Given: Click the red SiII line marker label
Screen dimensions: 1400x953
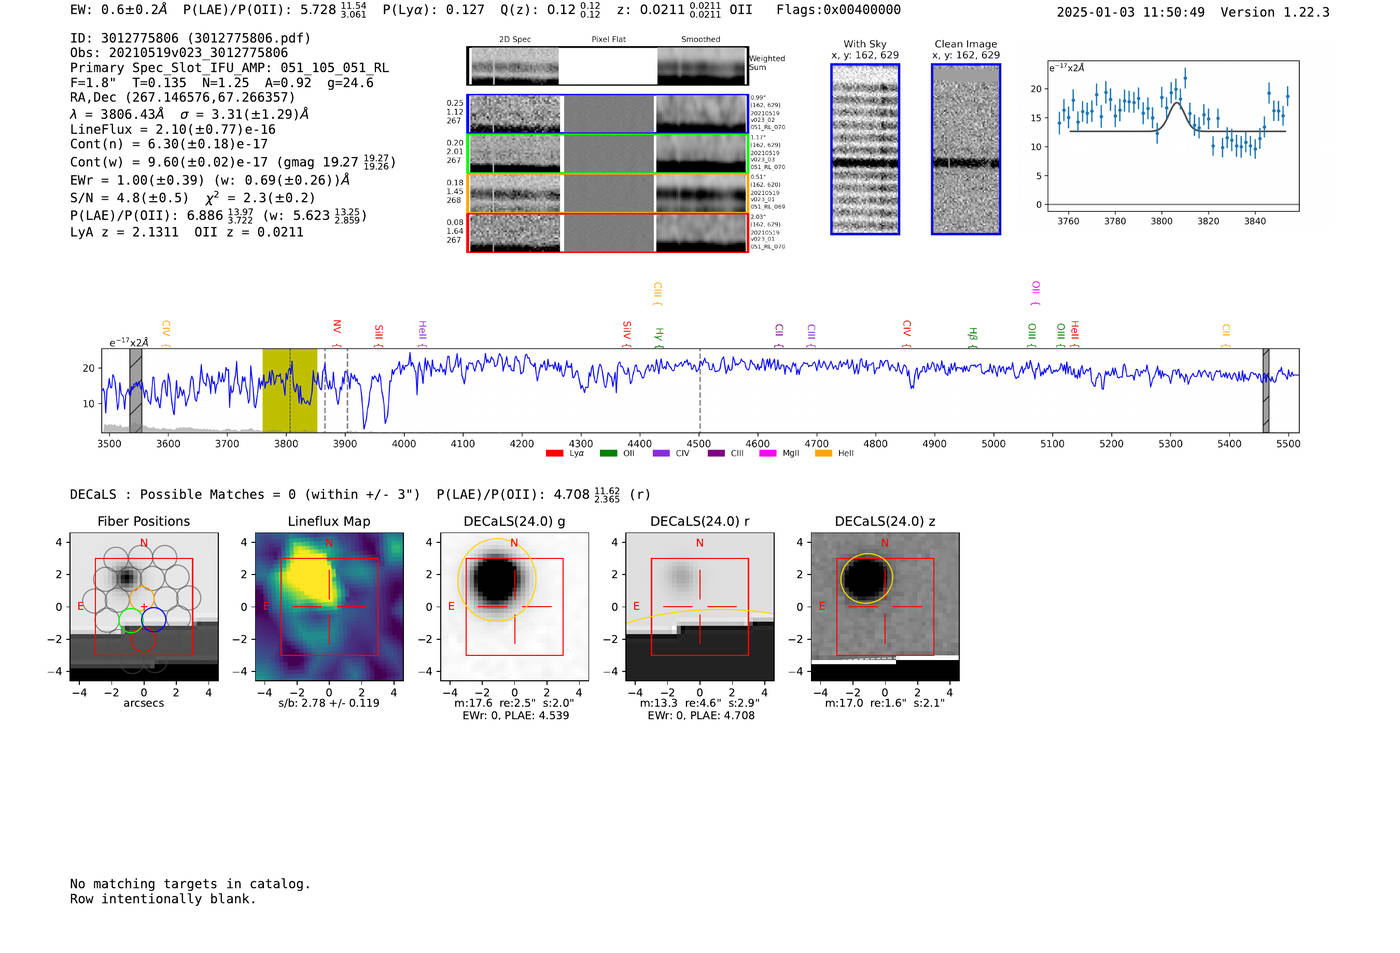Looking at the screenshot, I should pyautogui.click(x=379, y=334).
